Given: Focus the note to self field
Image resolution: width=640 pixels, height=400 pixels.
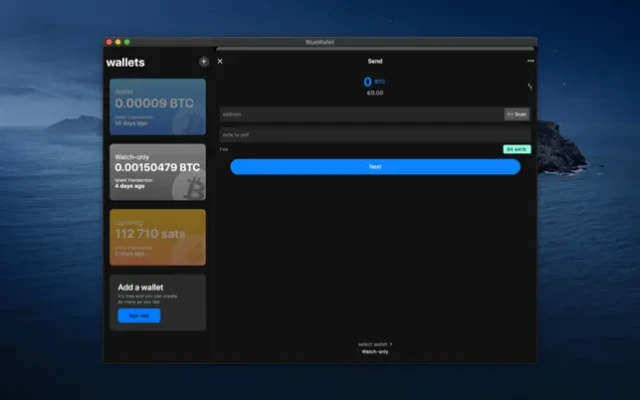Looking at the screenshot, I should tap(375, 134).
